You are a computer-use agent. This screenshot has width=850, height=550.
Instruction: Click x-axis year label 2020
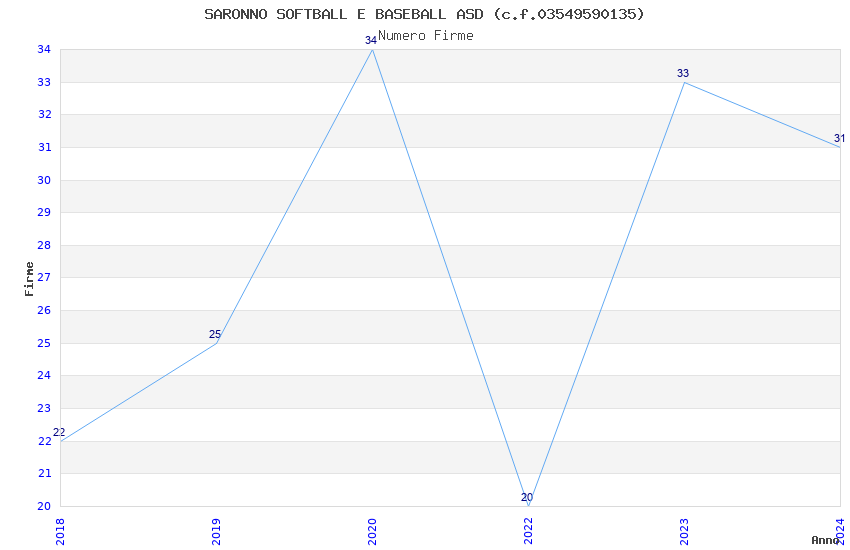(x=372, y=531)
